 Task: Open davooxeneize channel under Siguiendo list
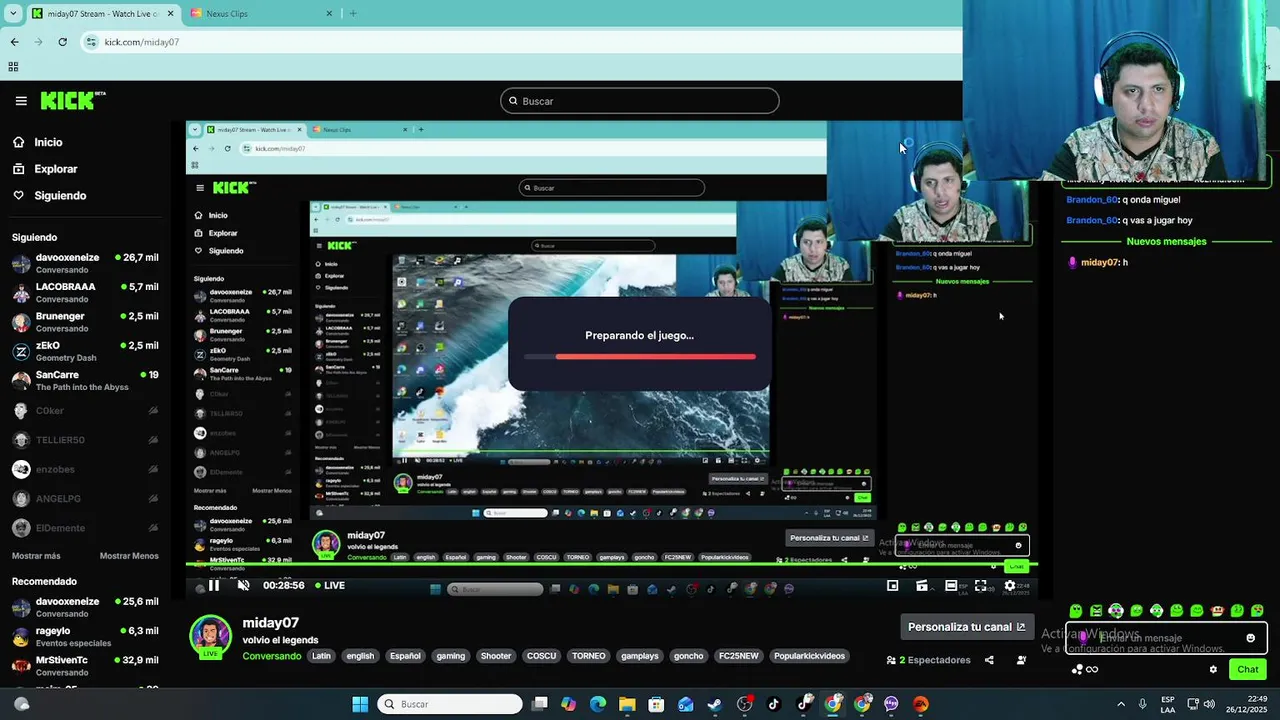pos(85,263)
